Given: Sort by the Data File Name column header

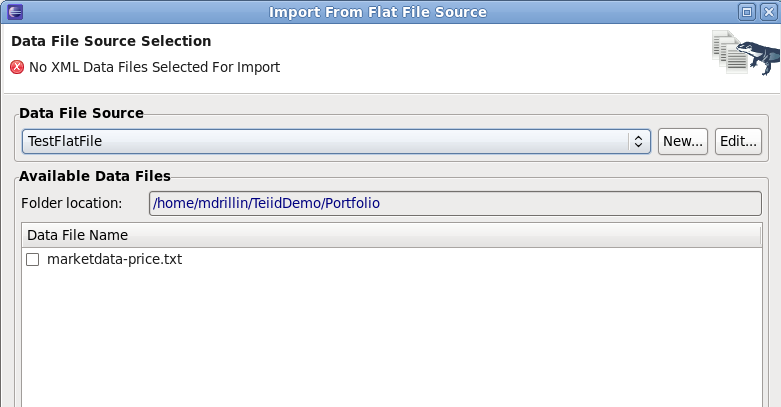Looking at the screenshot, I should pos(390,235).
